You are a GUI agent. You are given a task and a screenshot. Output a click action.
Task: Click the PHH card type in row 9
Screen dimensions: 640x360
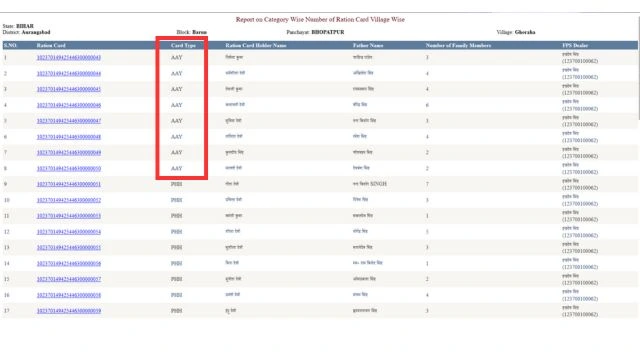(x=176, y=184)
